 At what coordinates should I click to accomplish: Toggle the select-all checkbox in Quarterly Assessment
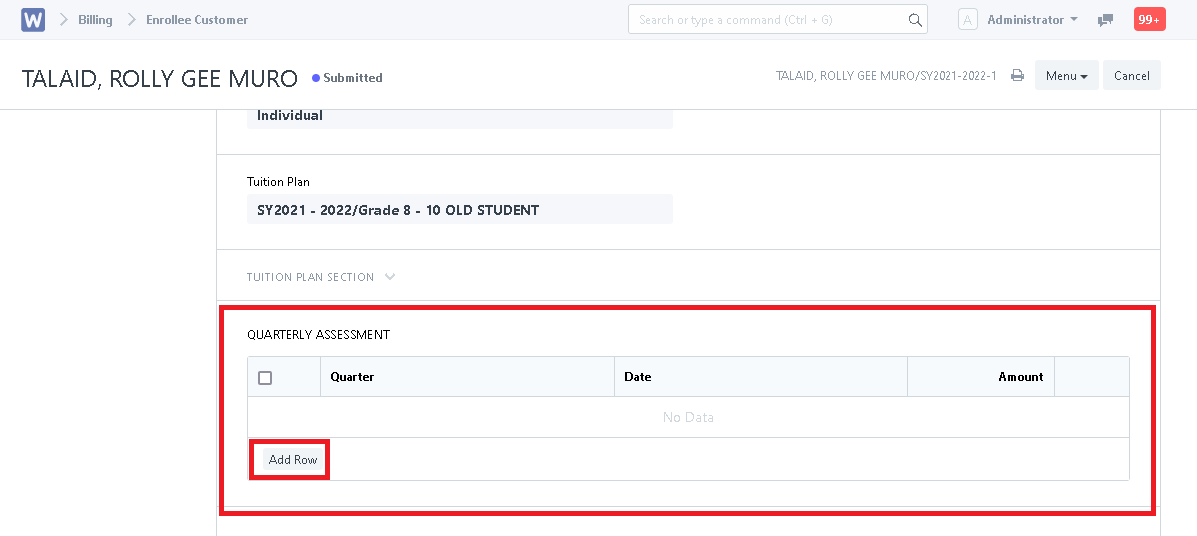265,377
